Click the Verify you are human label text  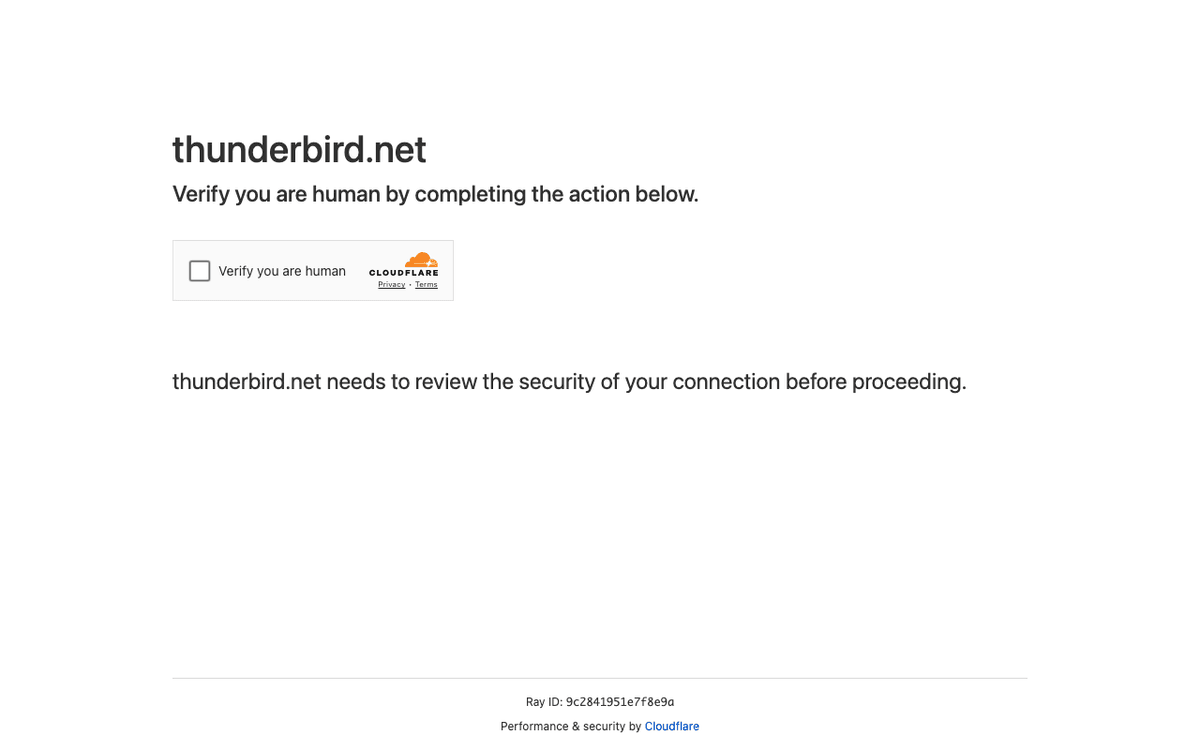tap(282, 270)
